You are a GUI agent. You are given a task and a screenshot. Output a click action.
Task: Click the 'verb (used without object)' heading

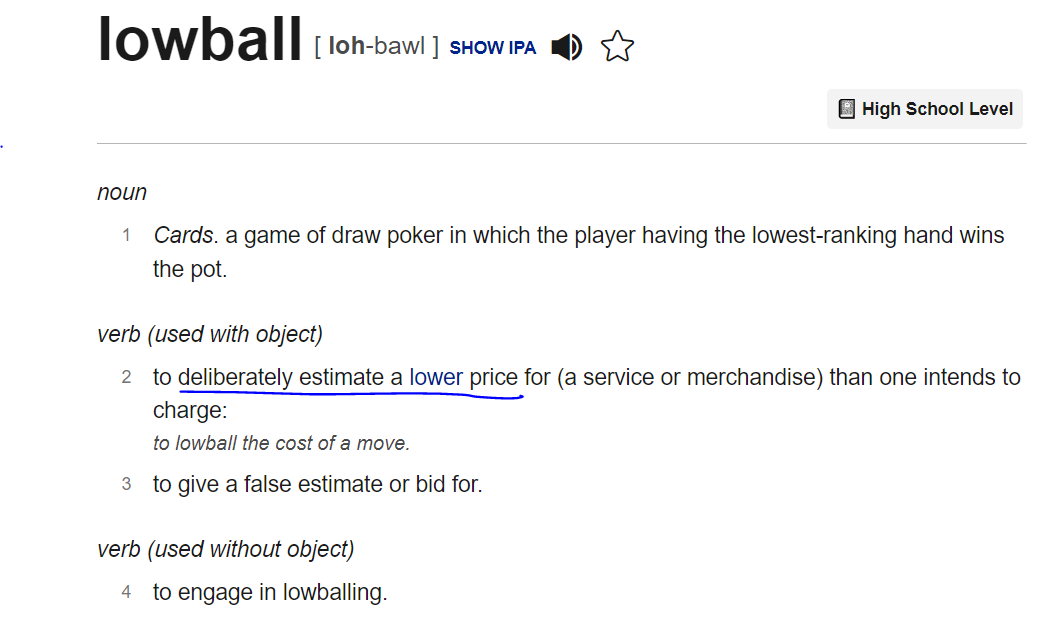[x=226, y=549]
